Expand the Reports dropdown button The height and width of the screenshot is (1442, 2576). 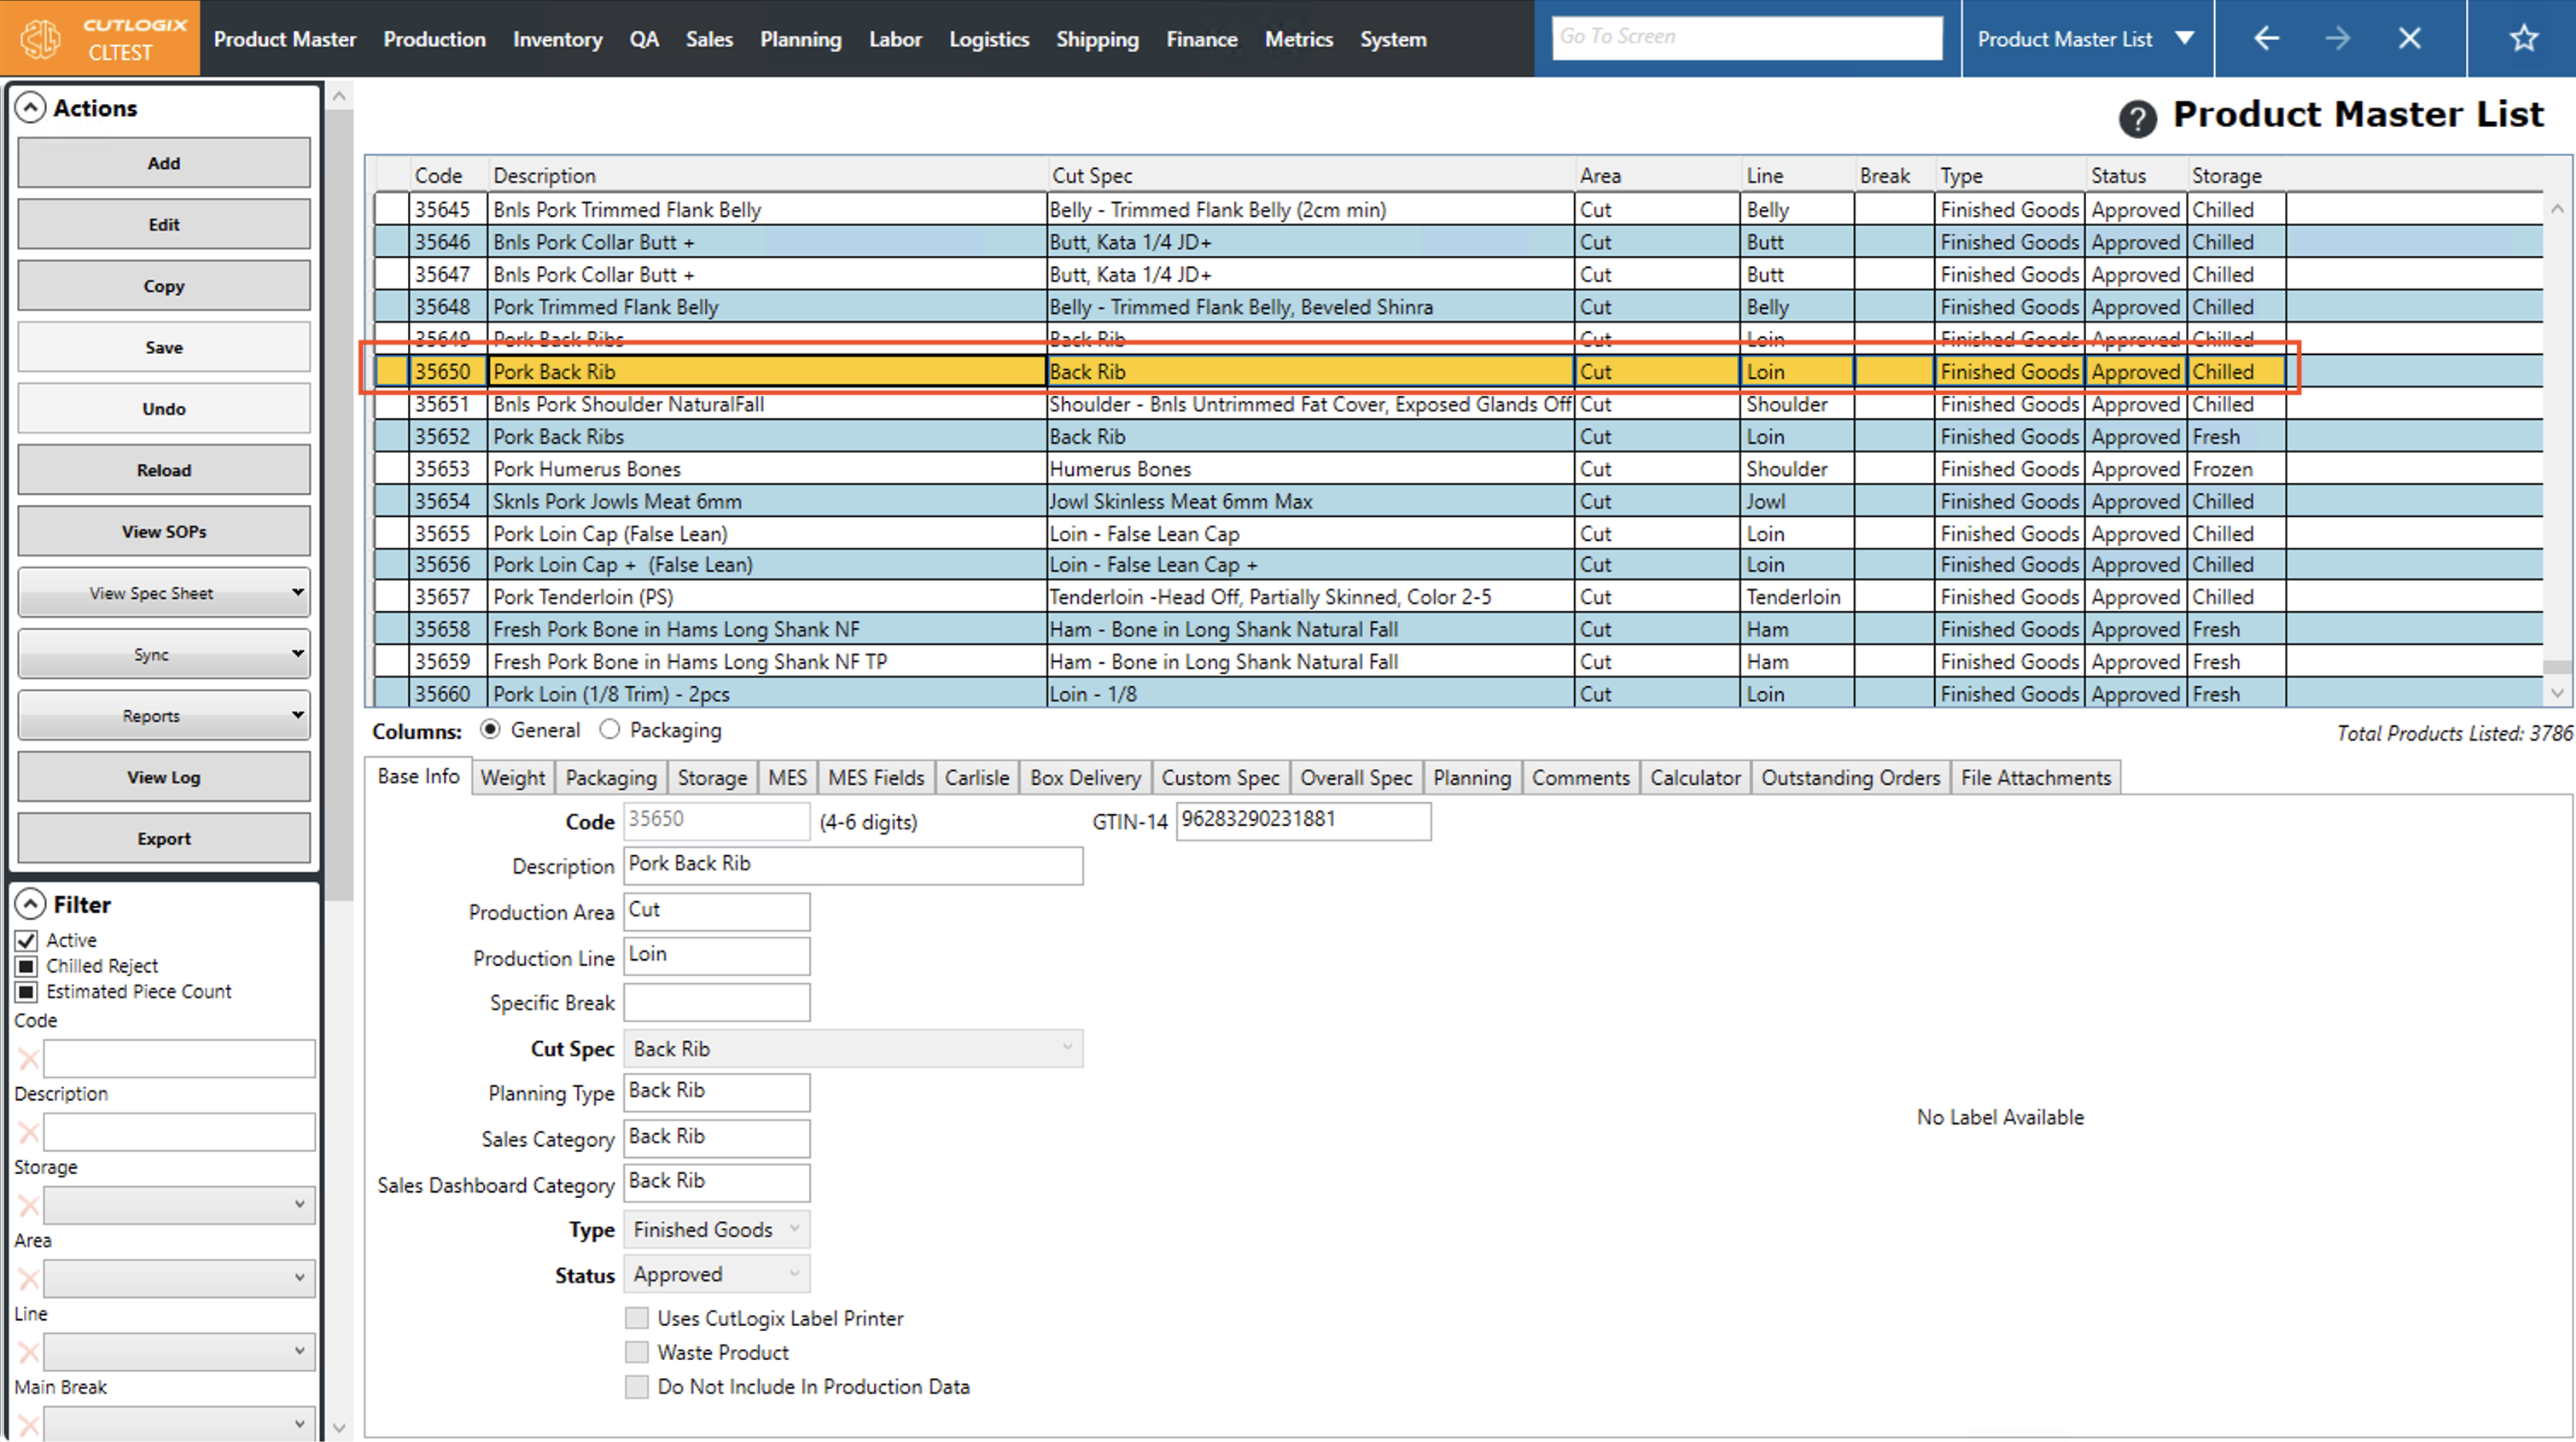(164, 716)
